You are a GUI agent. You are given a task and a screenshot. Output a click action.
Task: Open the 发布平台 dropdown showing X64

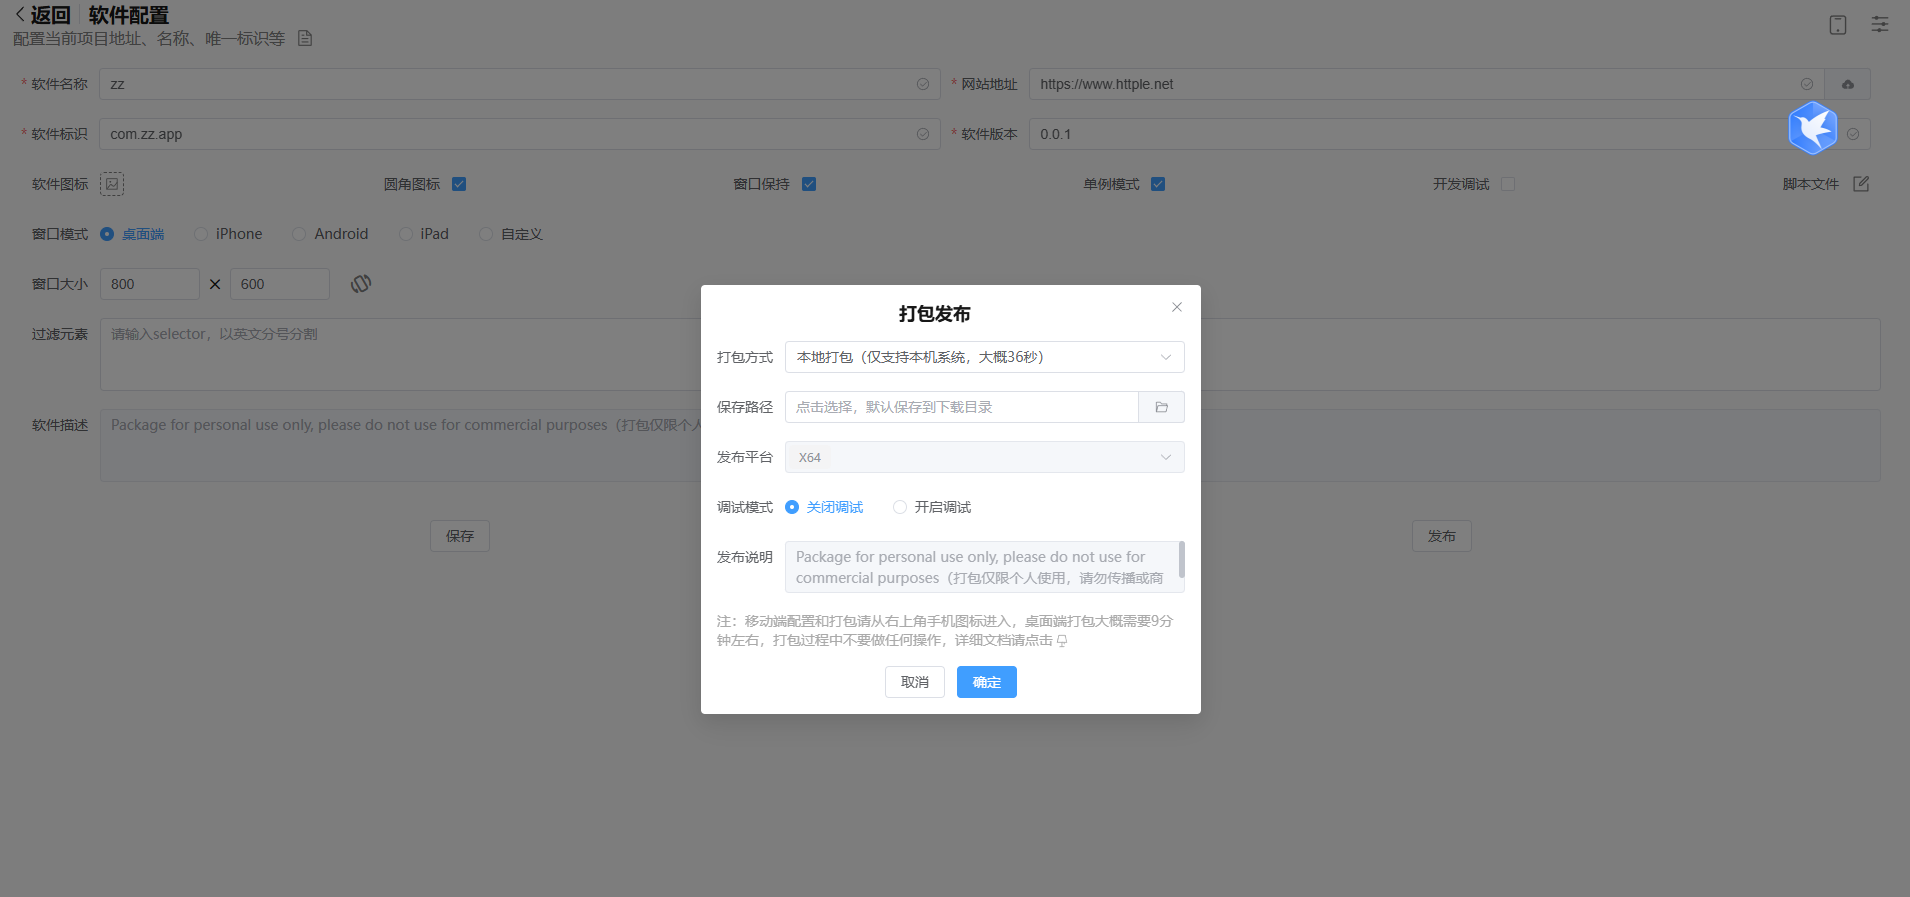(x=985, y=457)
